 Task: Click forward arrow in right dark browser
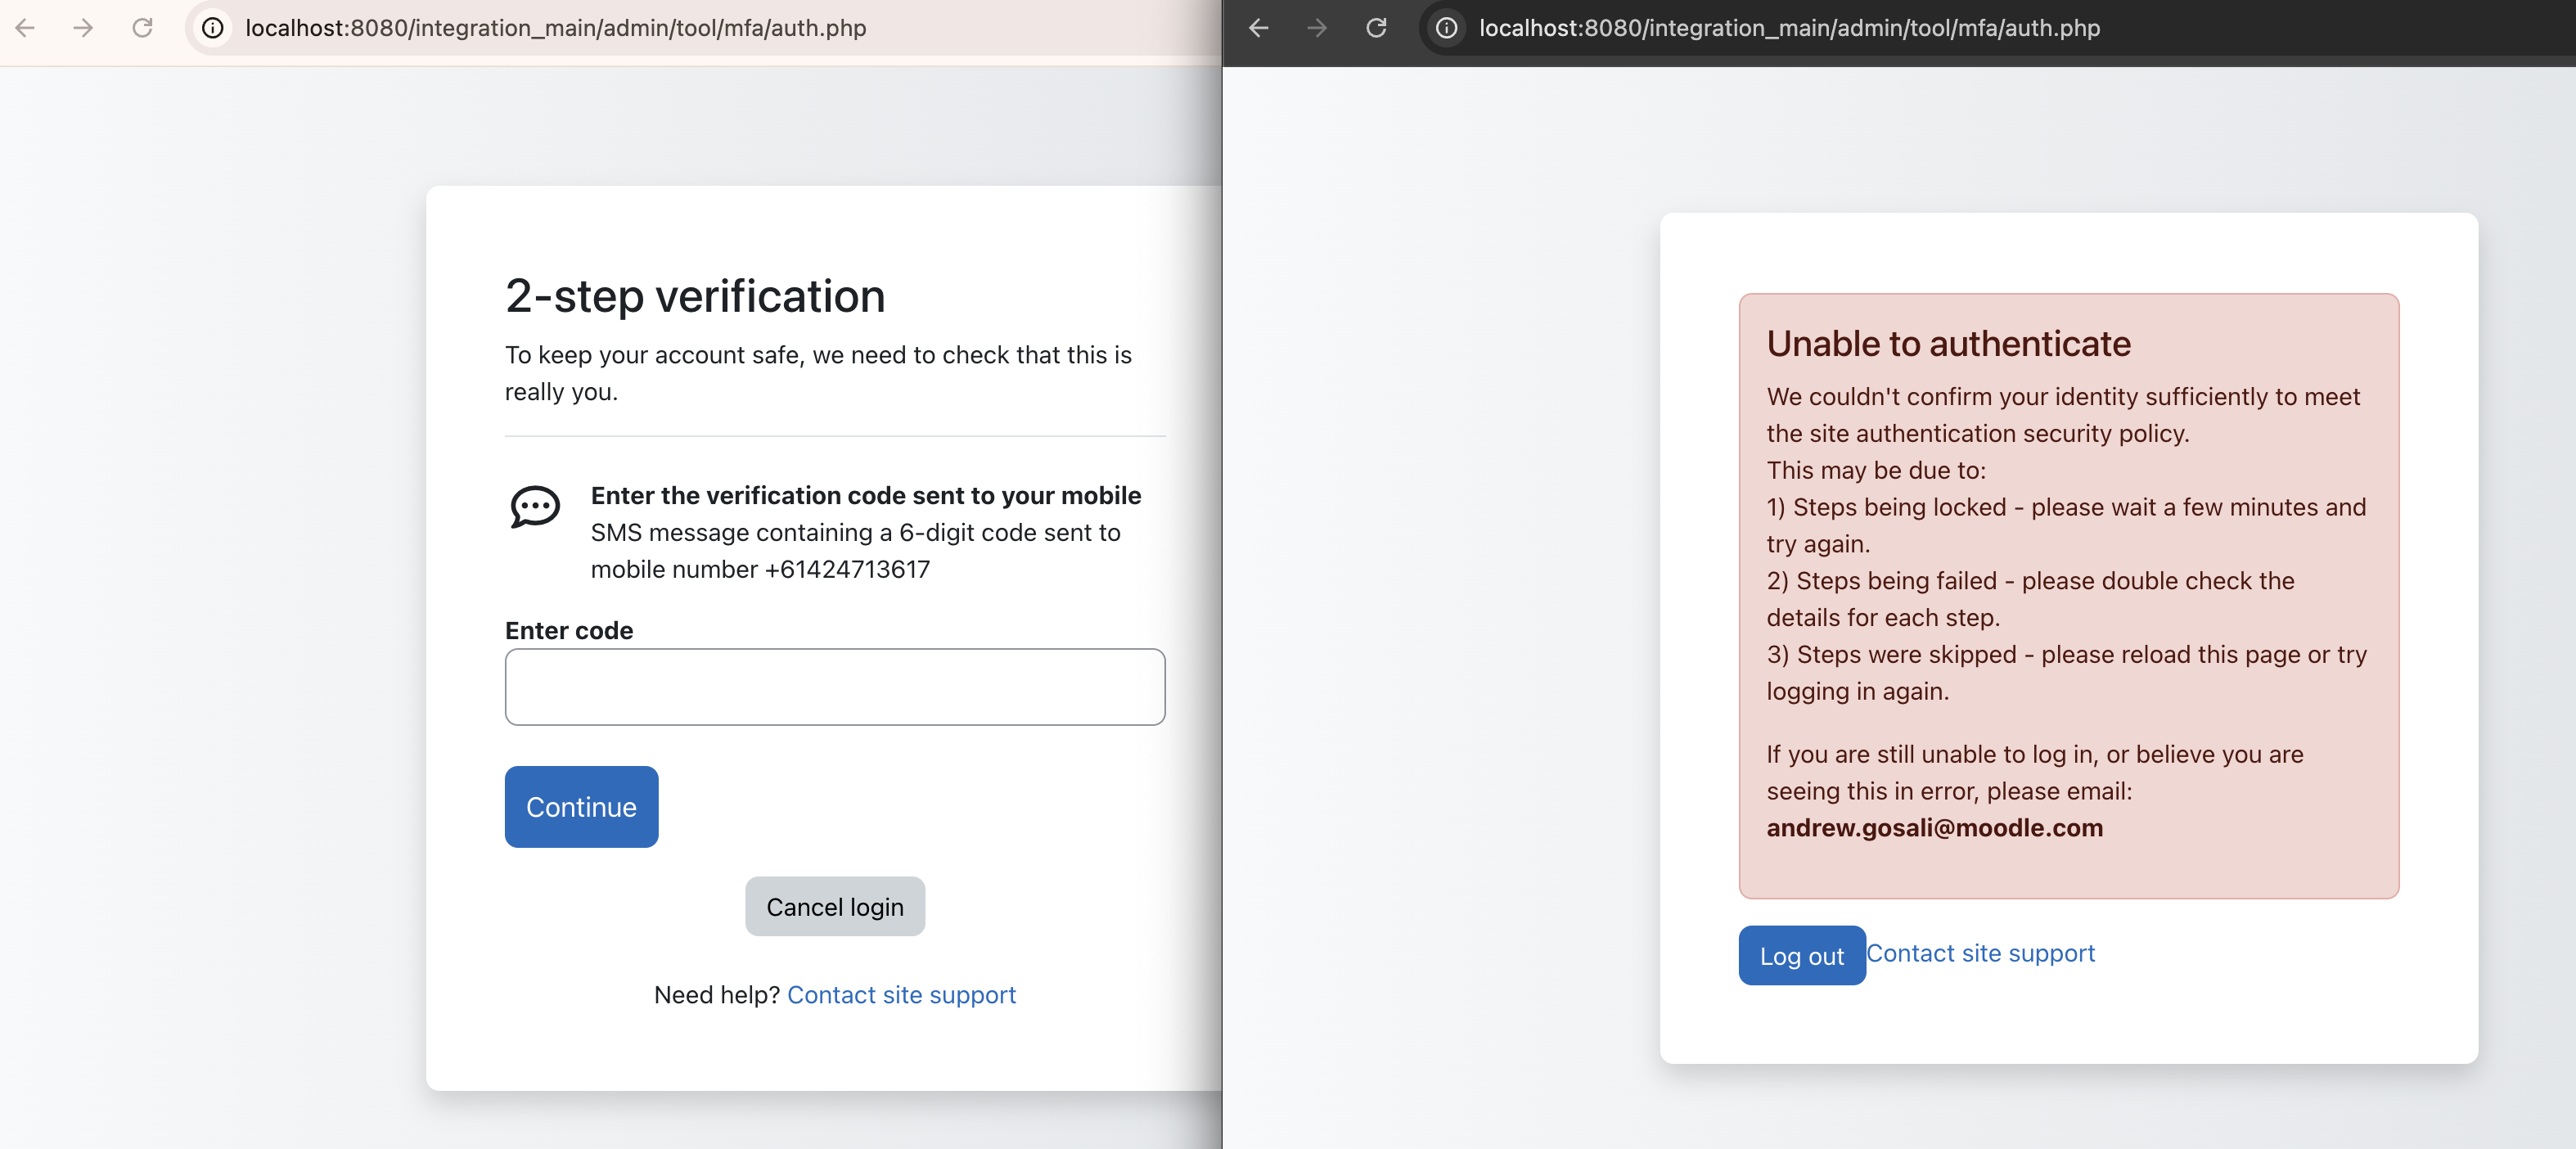[x=1318, y=28]
